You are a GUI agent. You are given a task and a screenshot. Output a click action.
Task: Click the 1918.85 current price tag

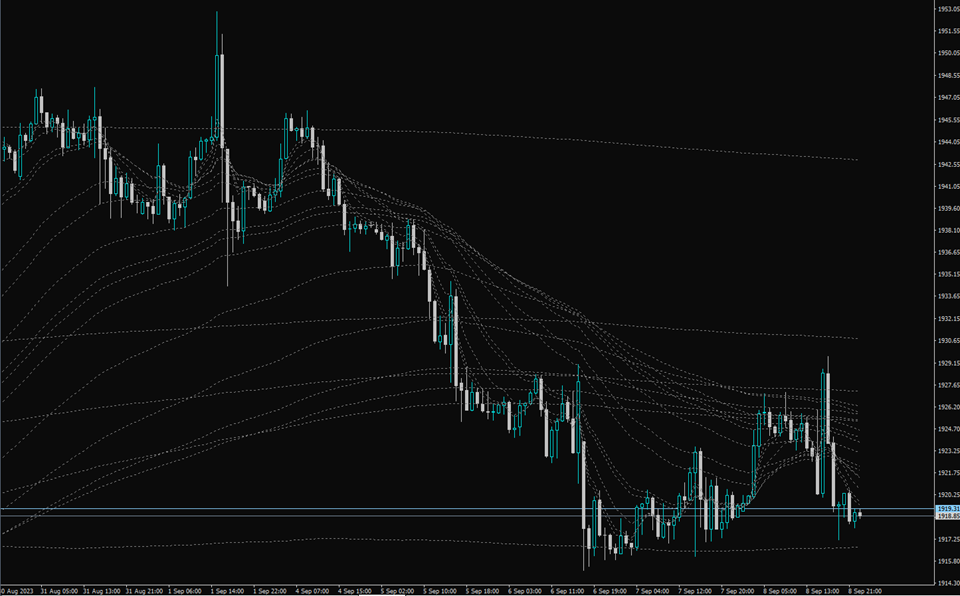948,516
